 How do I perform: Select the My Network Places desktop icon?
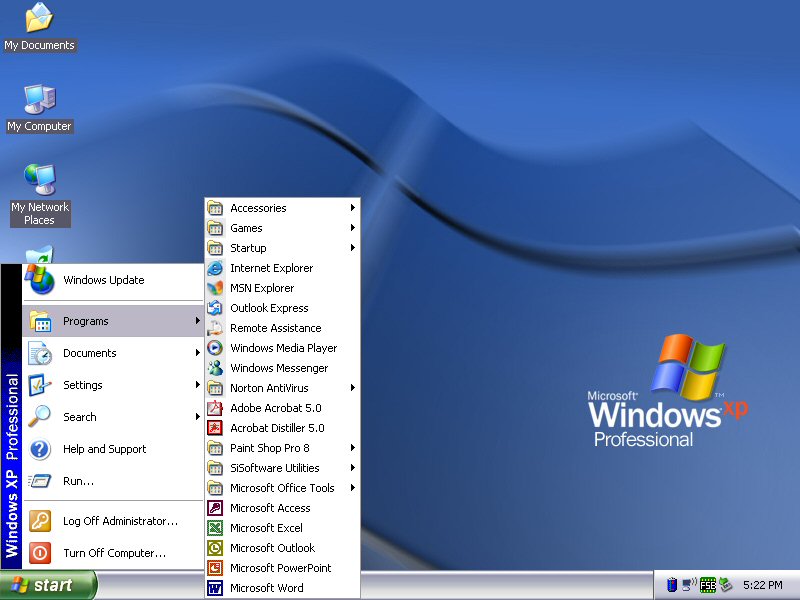pos(40,195)
